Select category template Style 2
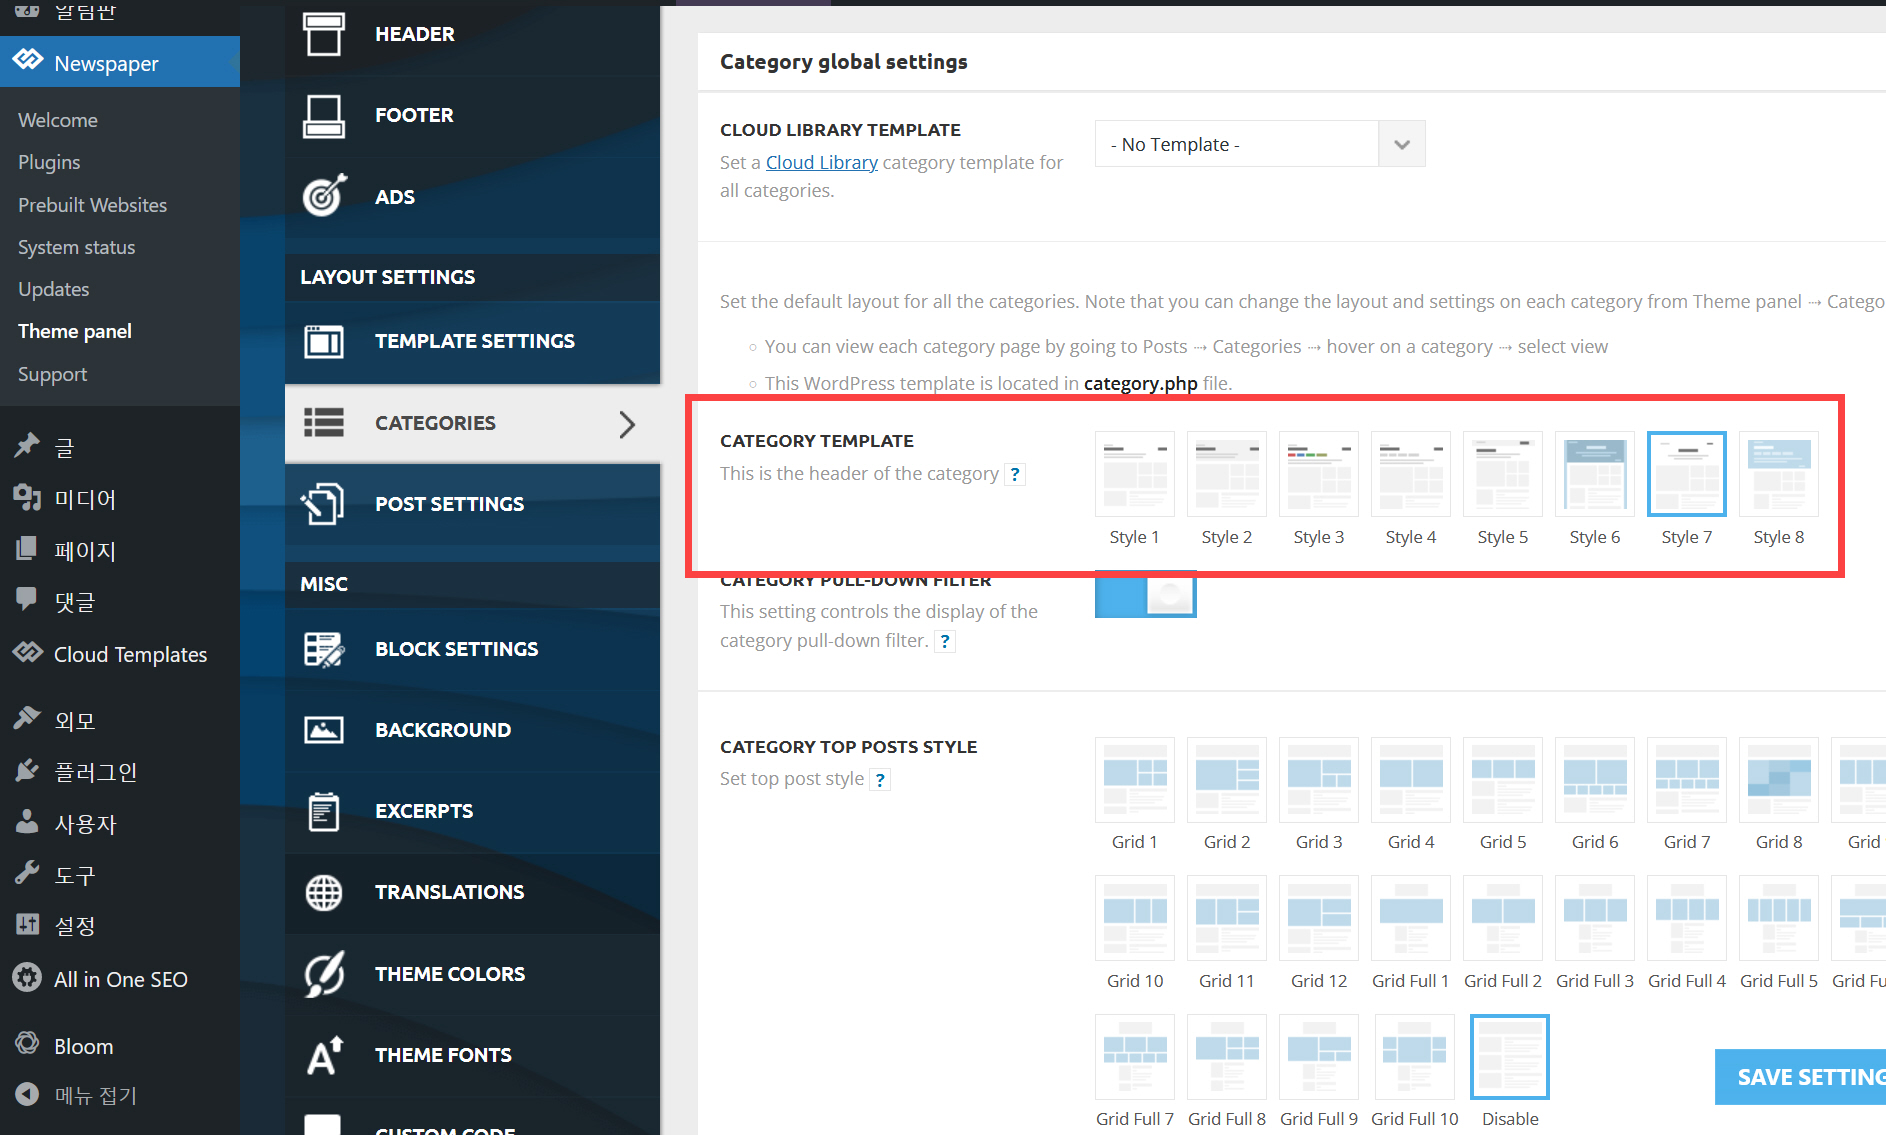This screenshot has width=1886, height=1135. (x=1227, y=474)
